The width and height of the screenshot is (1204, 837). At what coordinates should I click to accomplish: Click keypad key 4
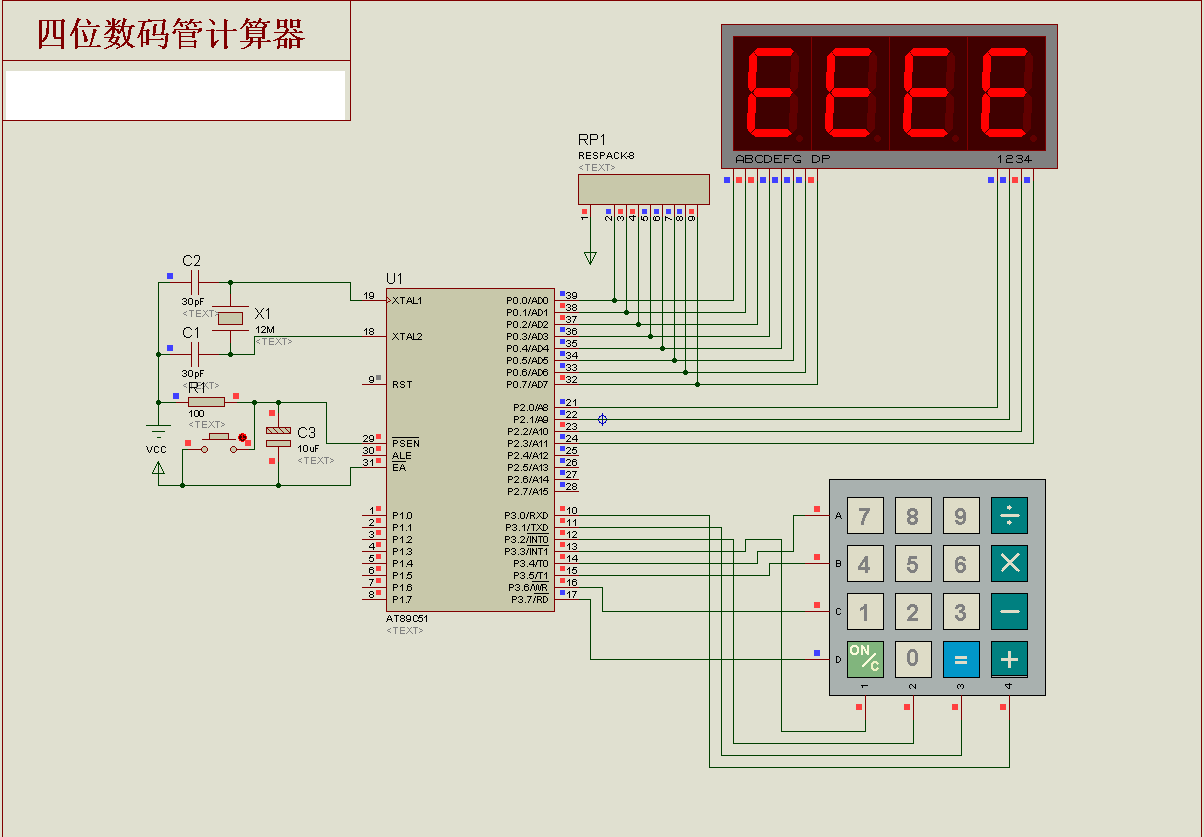pyautogui.click(x=865, y=564)
